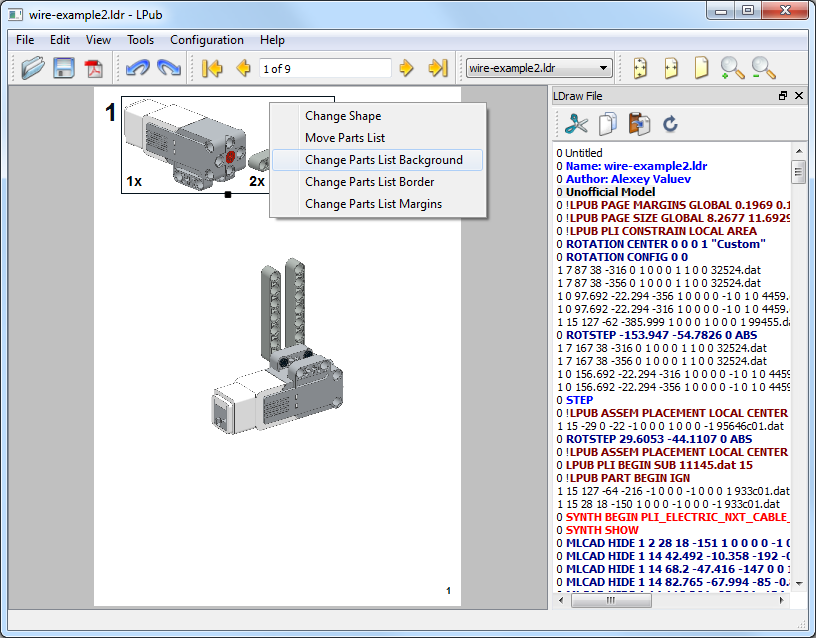The image size is (816, 638).
Task: Click the line 'Name: wire-example2.ldr'
Action: [x=631, y=166]
